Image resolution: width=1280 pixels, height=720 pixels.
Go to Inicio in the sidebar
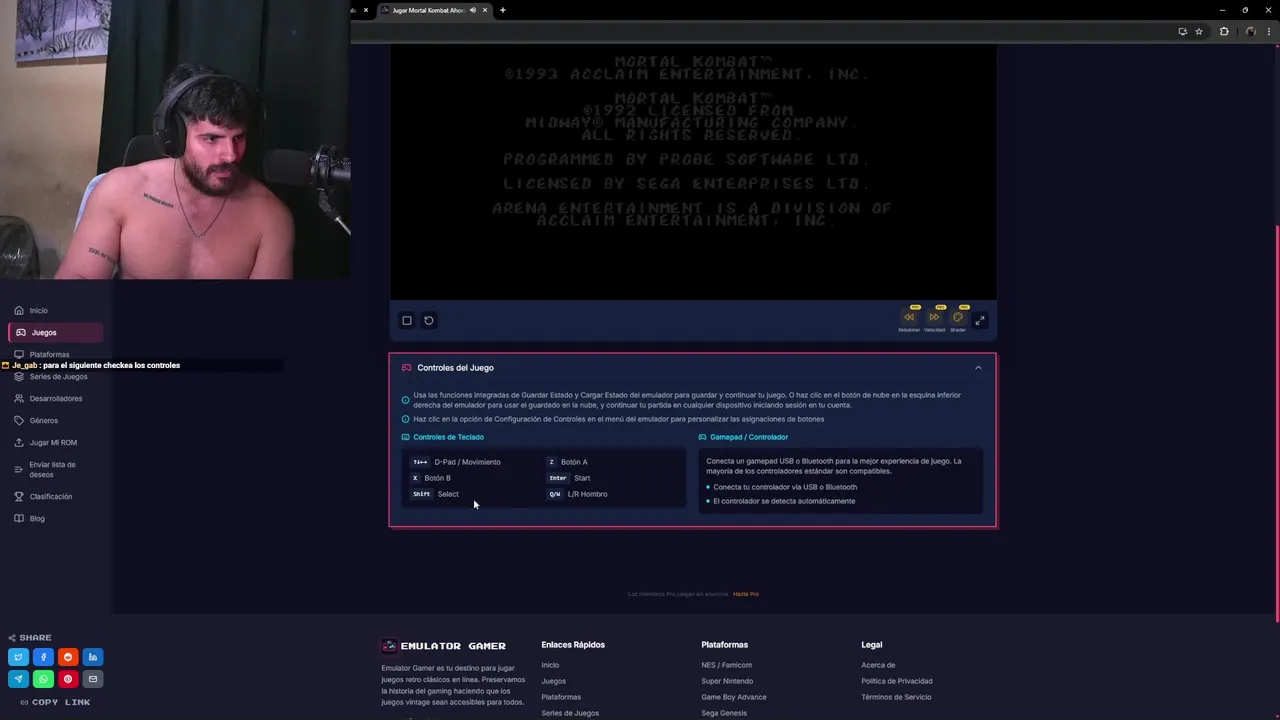point(56,310)
